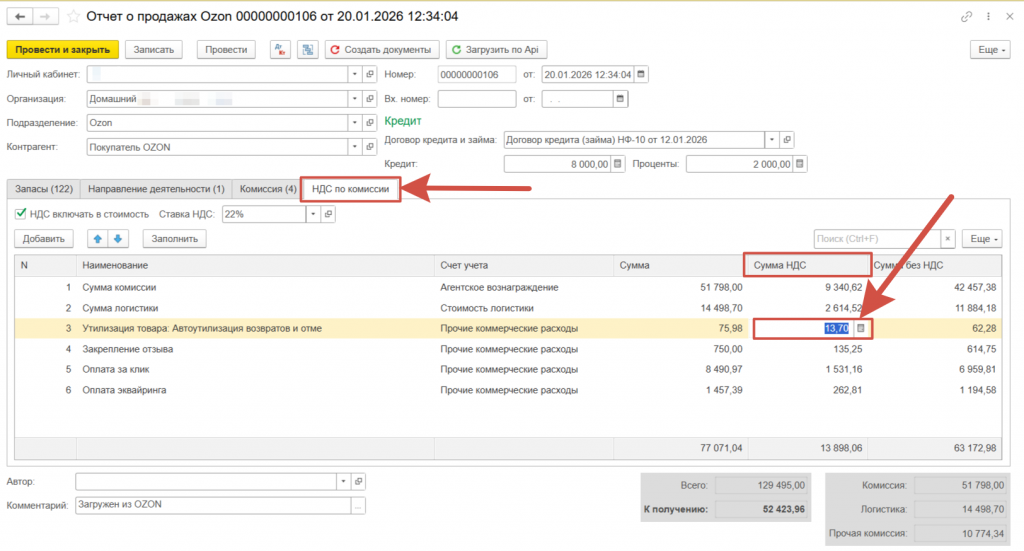Move row up with blue arrow
This screenshot has height=551, width=1024.
98,239
